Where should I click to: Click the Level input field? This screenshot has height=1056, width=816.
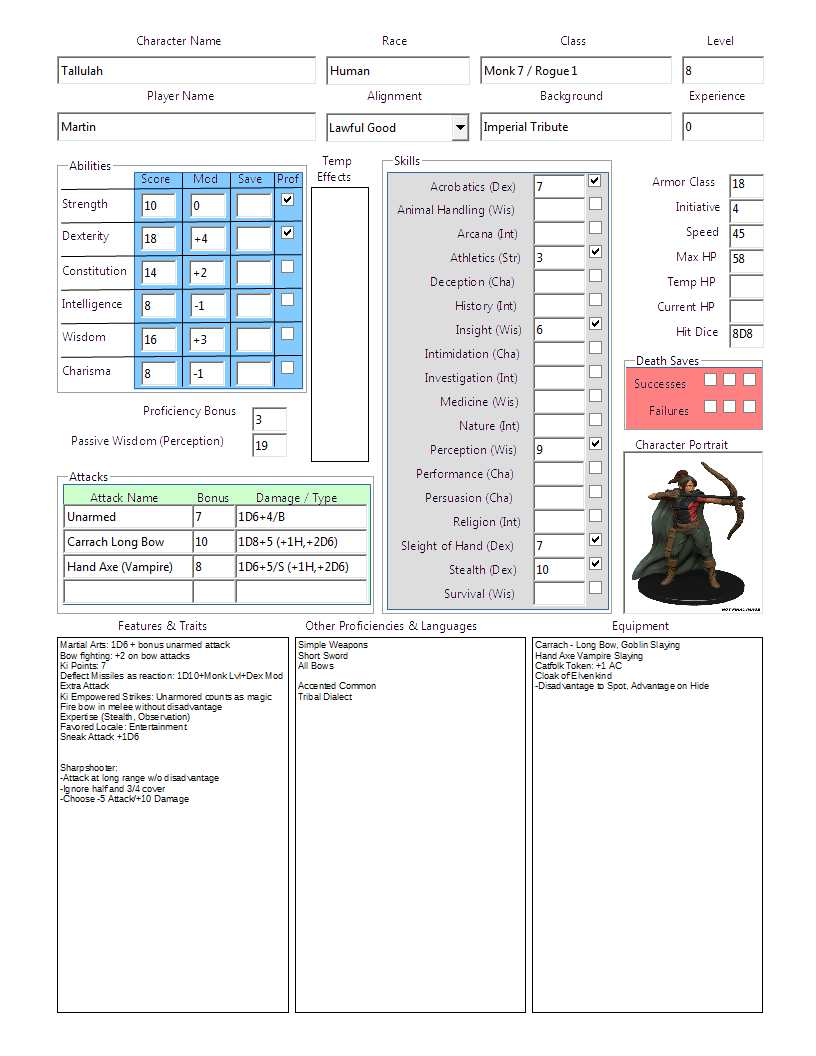coord(723,71)
